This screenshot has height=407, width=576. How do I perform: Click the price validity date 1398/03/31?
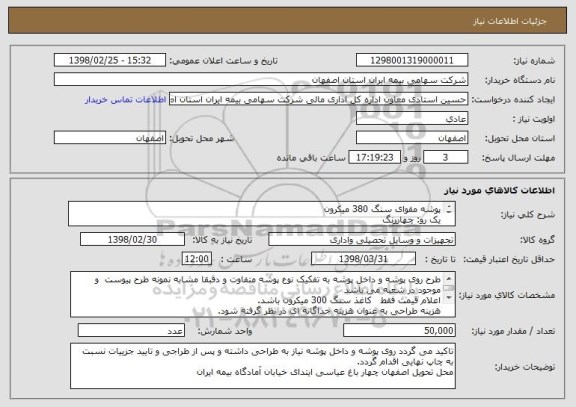click(x=363, y=259)
